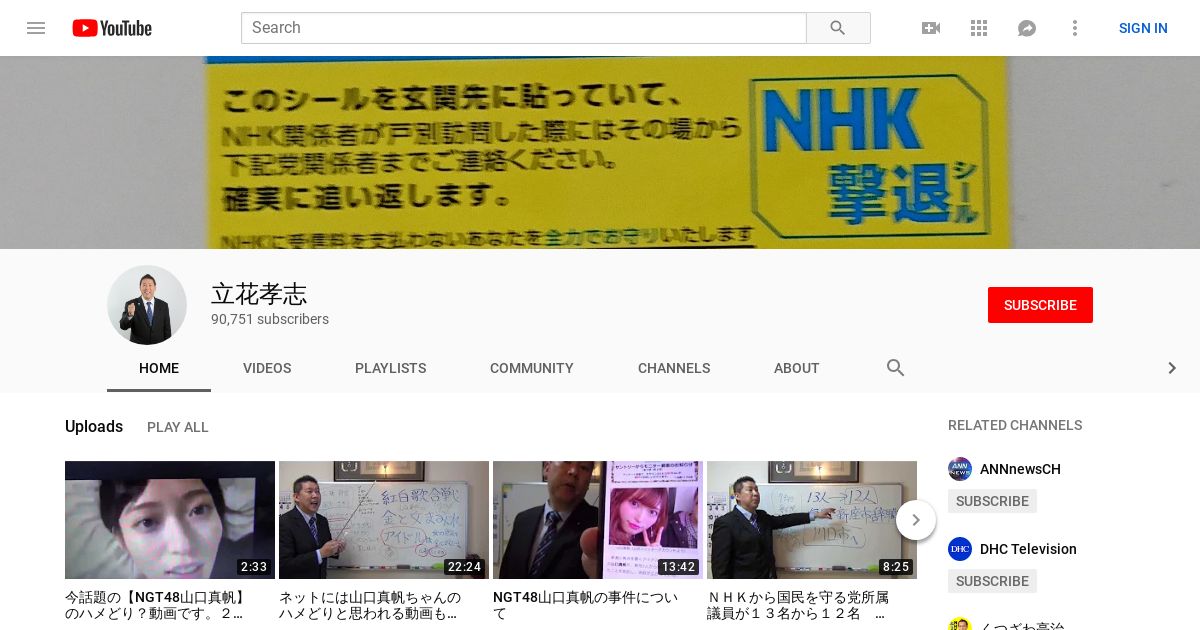Show more channel tabs with right chevron

pos(1172,368)
